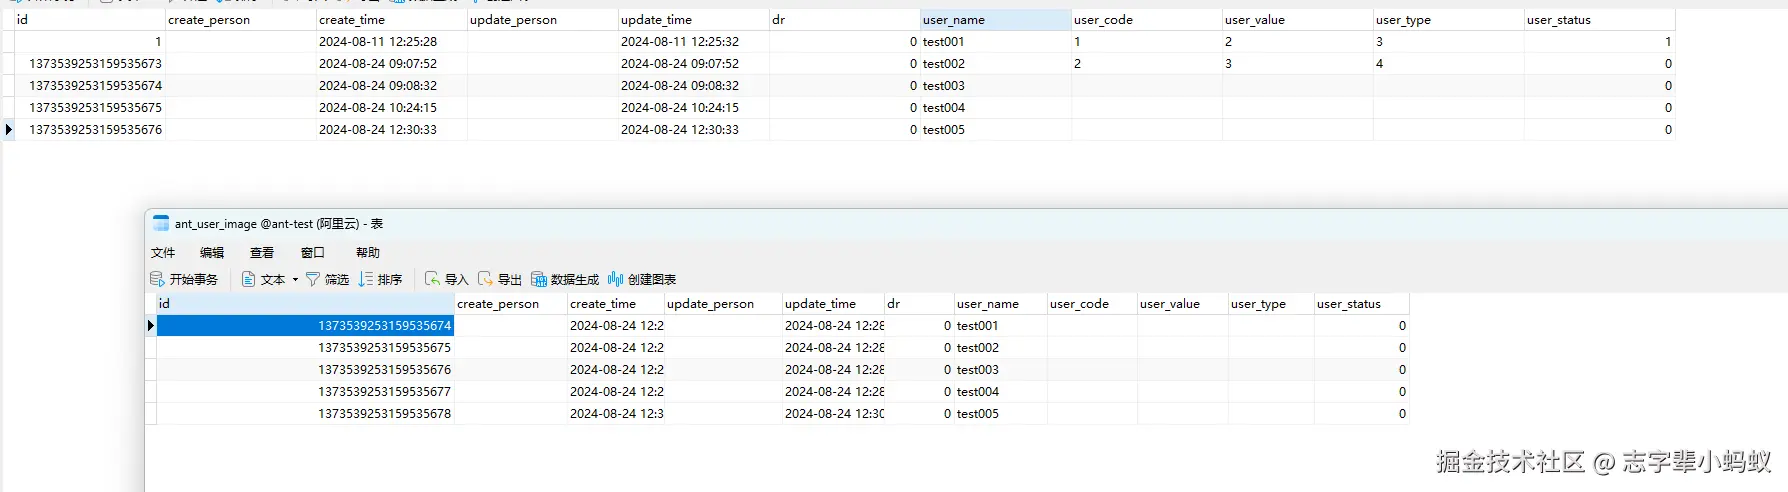Select user_status value 1 in test001 background row

pyautogui.click(x=1599, y=42)
